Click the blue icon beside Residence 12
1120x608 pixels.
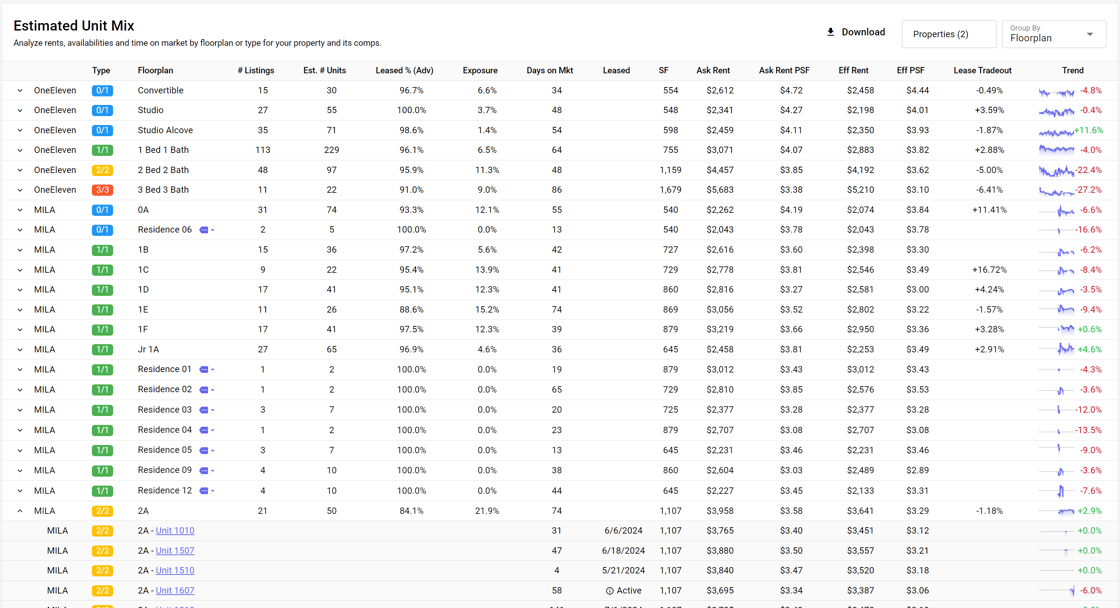click(x=204, y=491)
